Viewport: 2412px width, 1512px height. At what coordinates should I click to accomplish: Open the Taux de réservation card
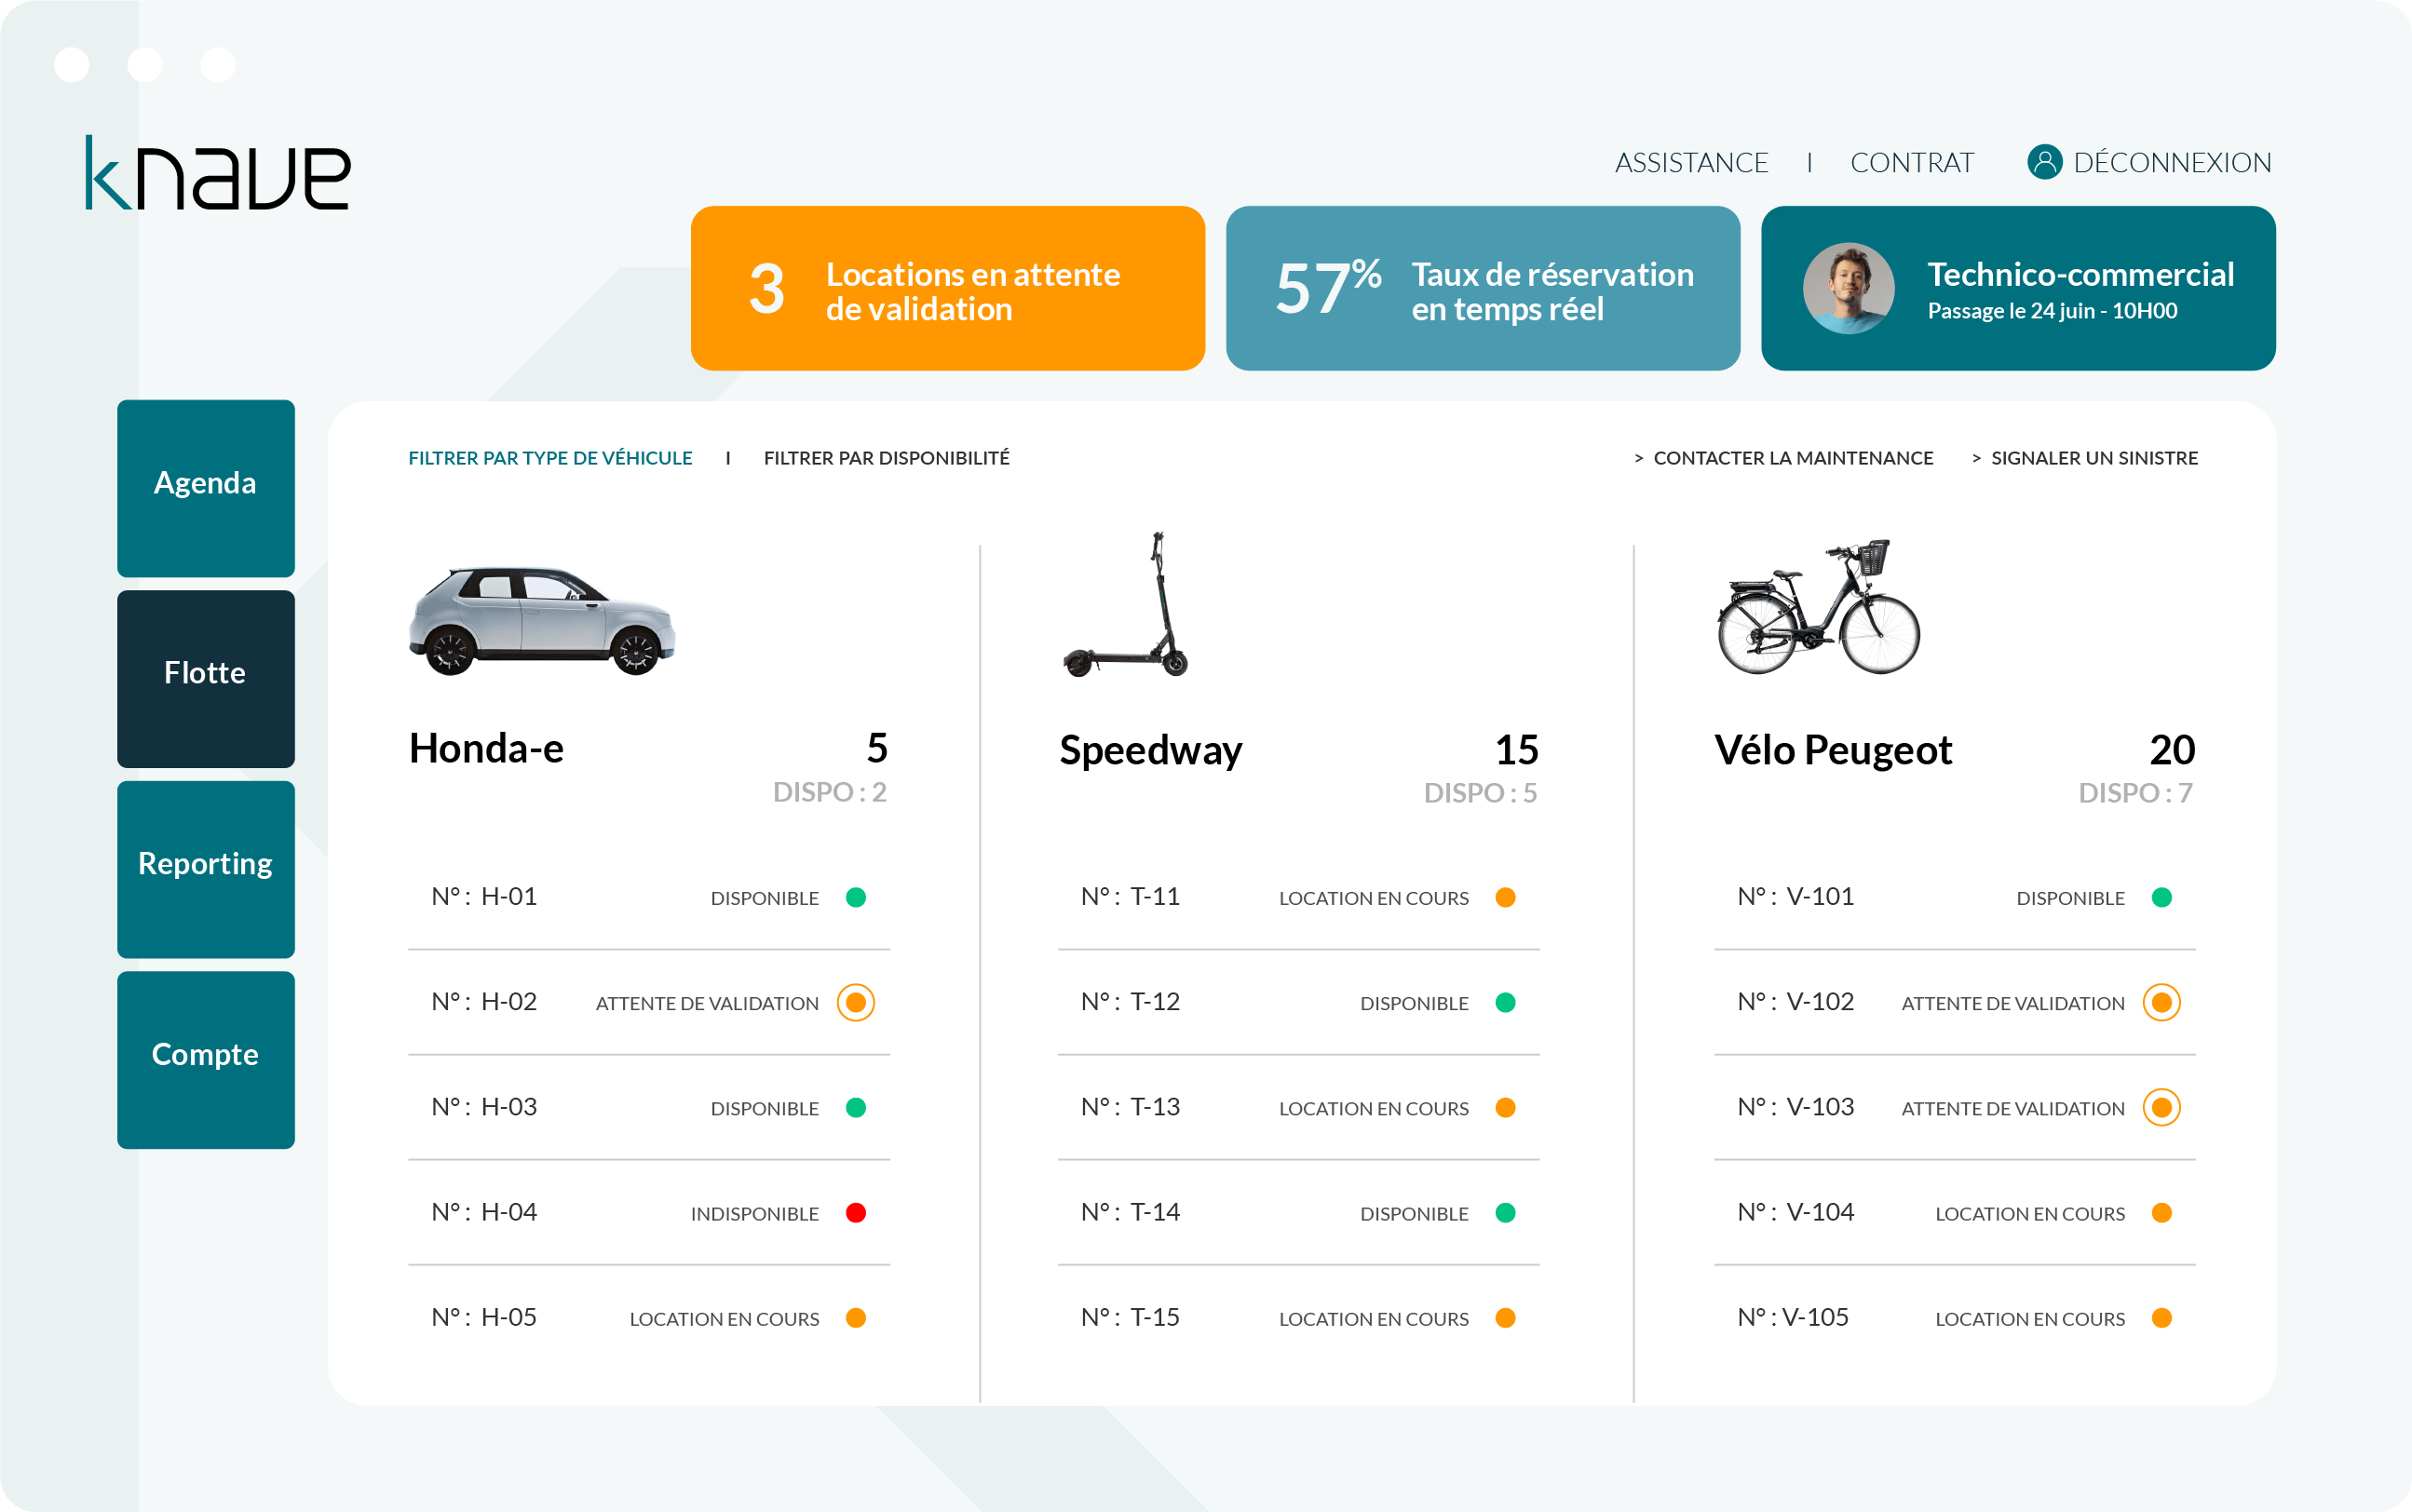pyautogui.click(x=1483, y=288)
